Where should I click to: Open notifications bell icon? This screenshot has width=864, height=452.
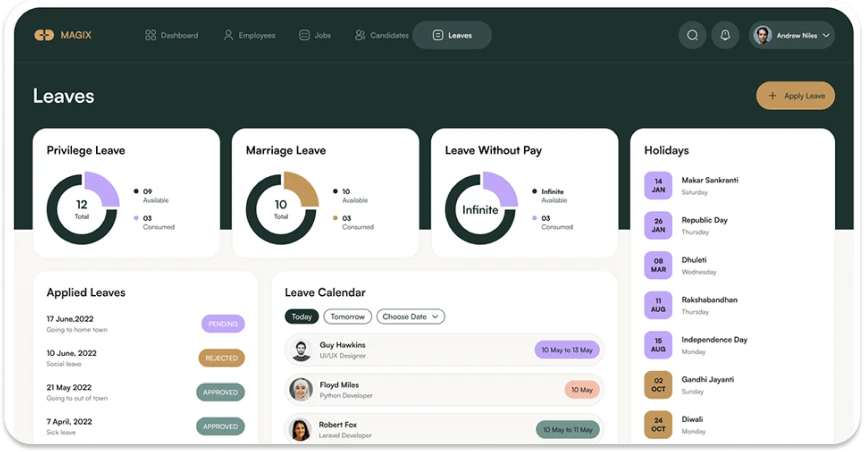point(725,35)
